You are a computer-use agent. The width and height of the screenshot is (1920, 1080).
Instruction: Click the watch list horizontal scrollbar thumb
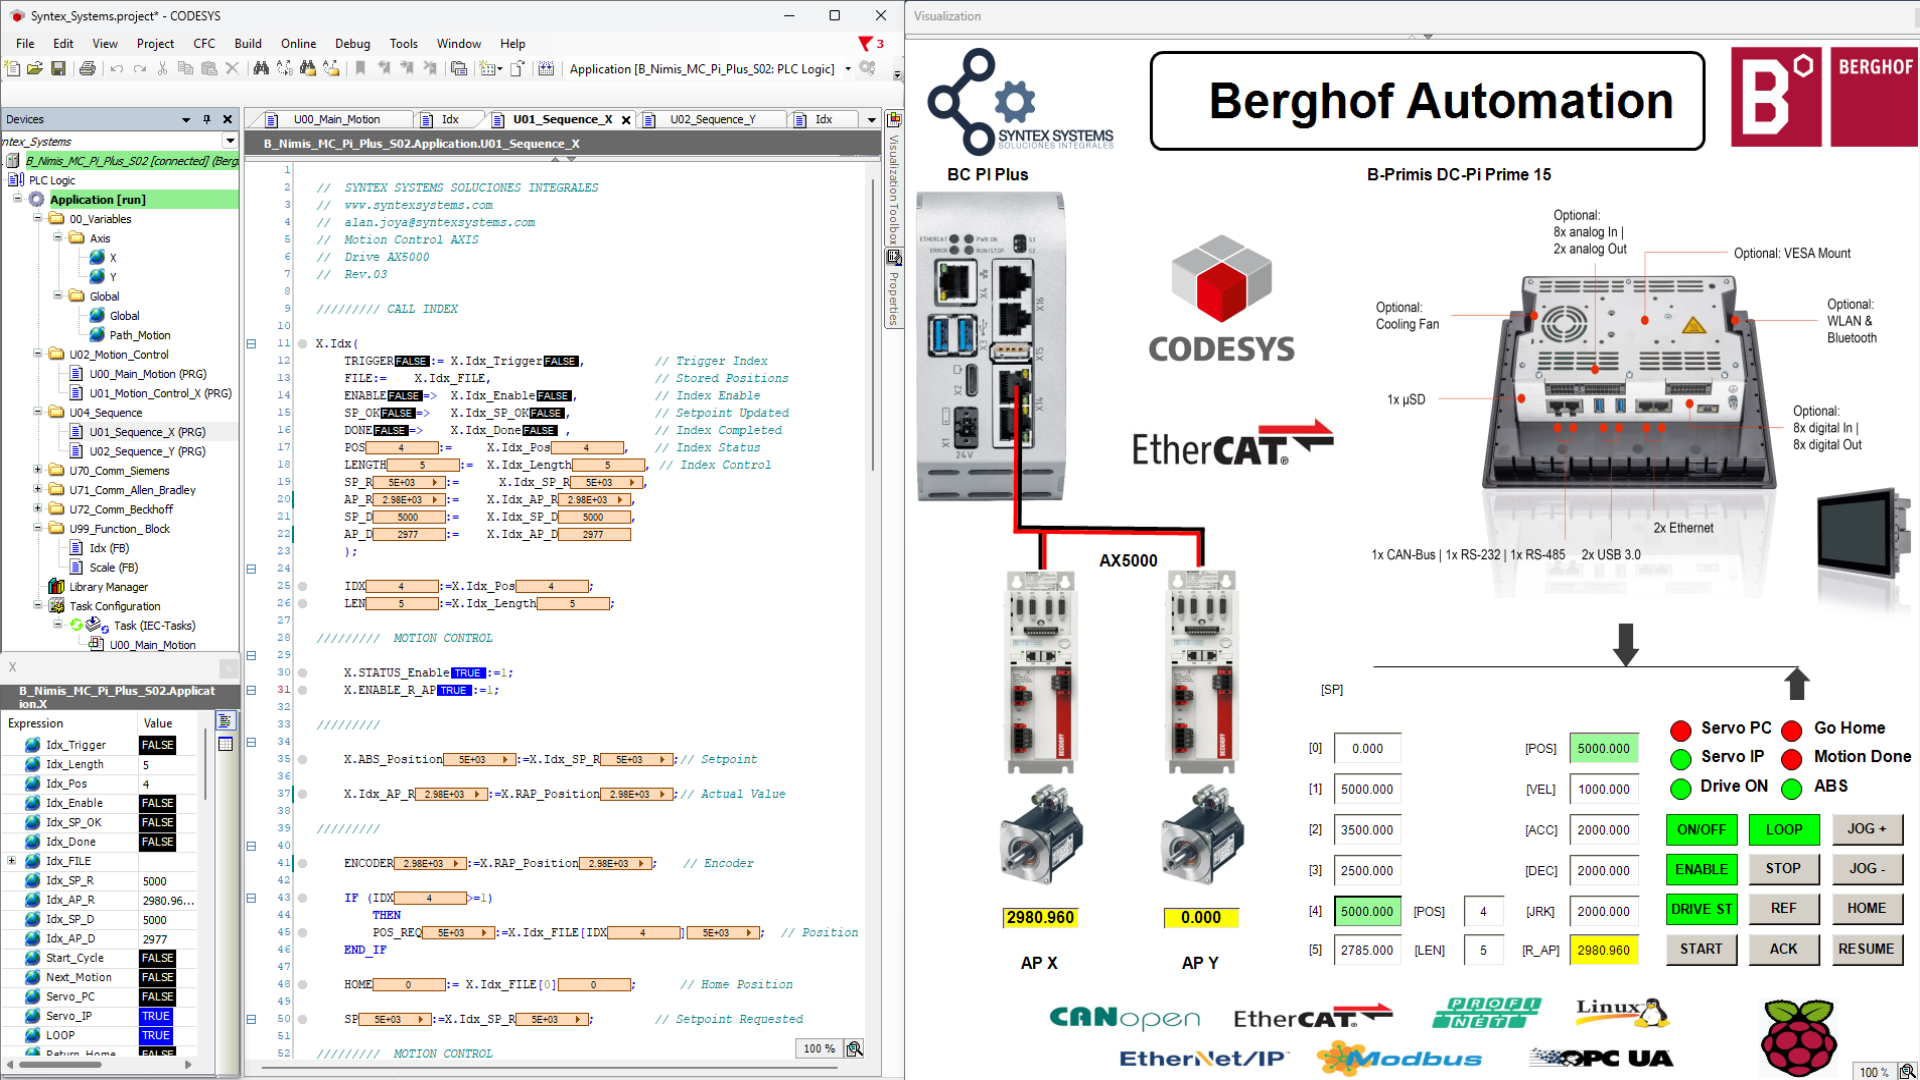click(x=60, y=1065)
